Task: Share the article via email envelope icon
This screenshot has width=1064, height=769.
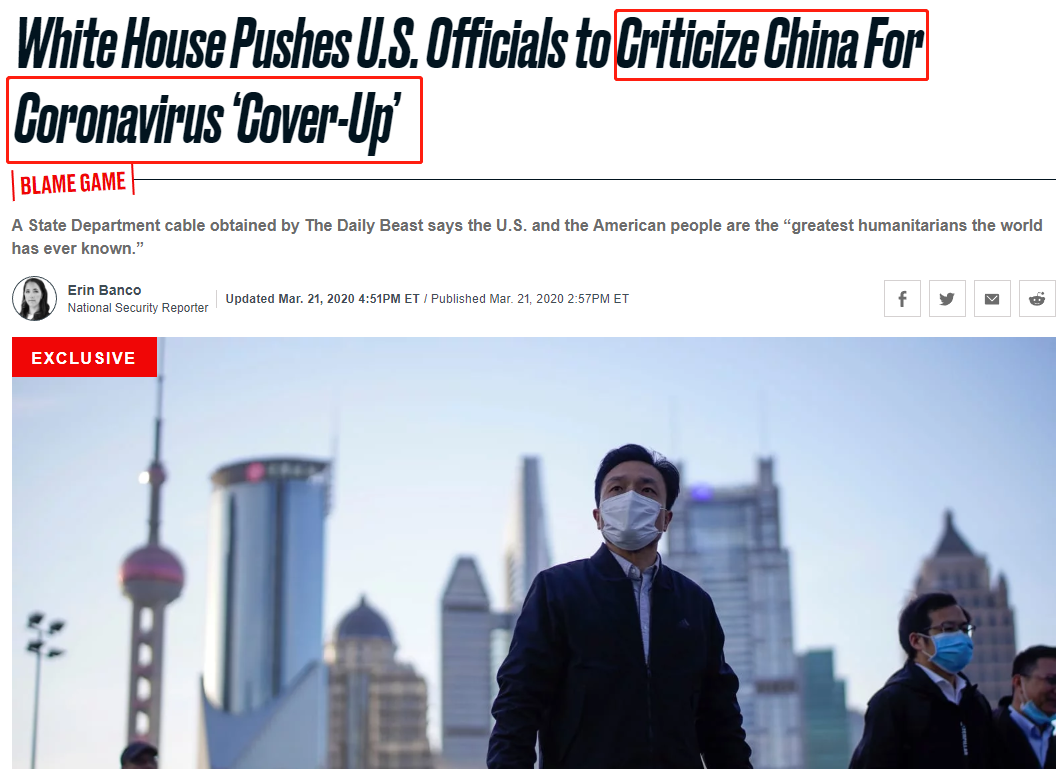Action: 992,299
